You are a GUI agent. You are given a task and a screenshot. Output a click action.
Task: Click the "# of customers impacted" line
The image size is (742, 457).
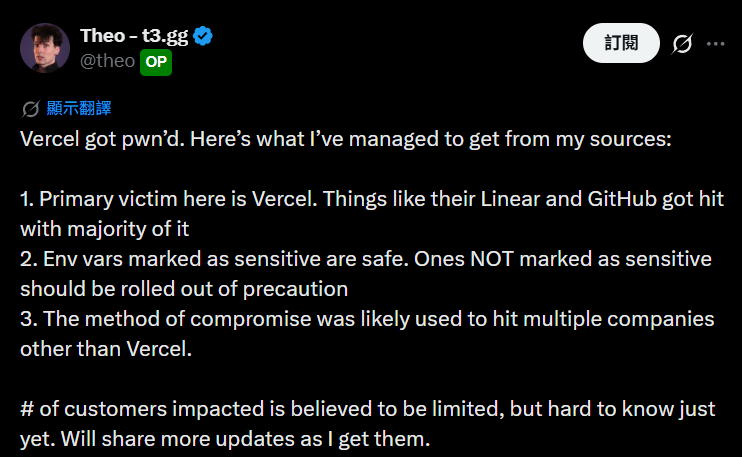pos(368,409)
